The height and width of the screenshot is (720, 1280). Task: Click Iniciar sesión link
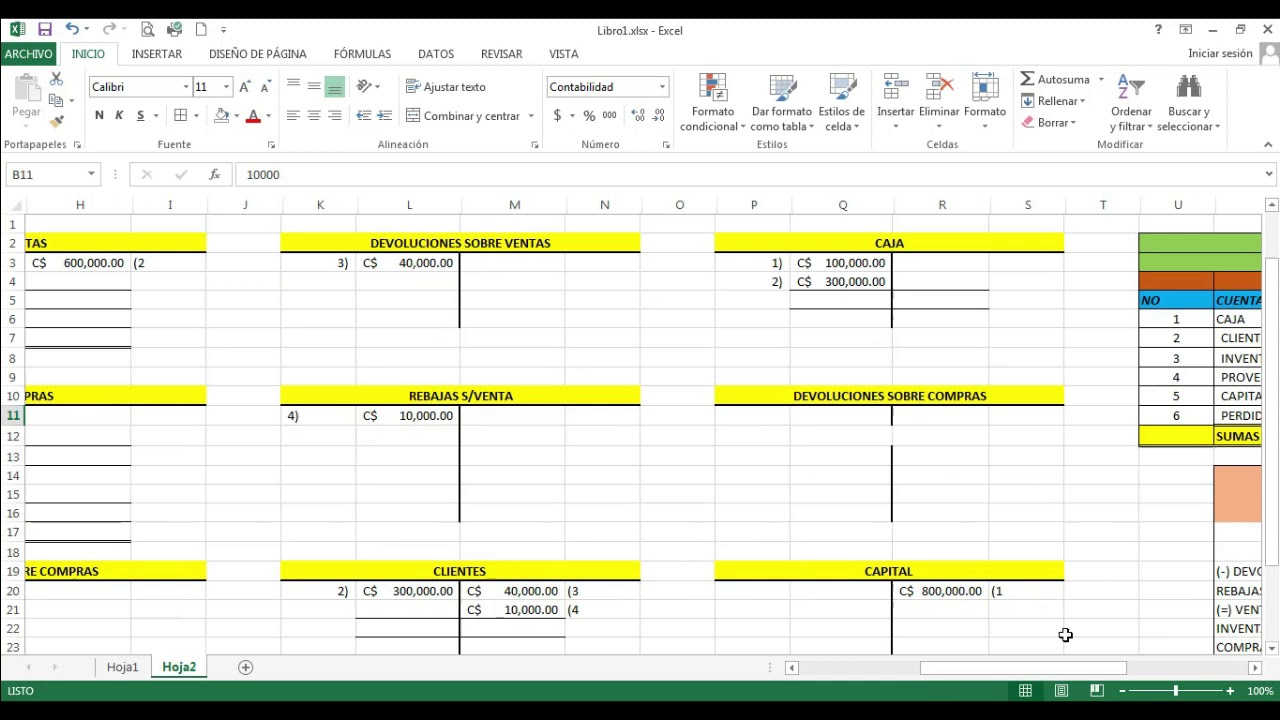[1220, 54]
